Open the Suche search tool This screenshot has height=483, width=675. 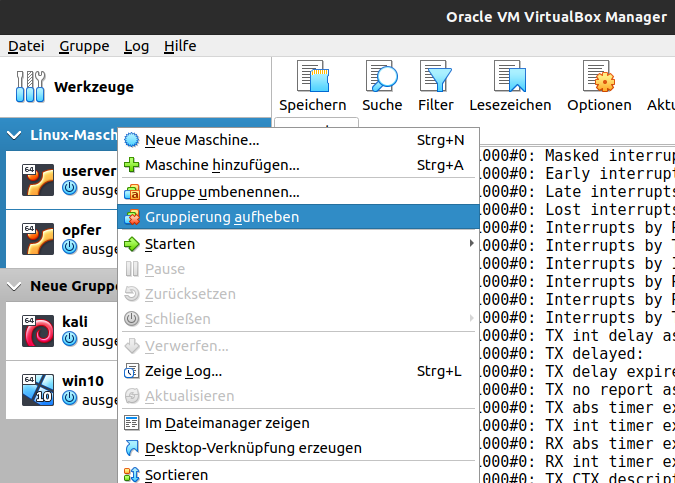[x=382, y=78]
